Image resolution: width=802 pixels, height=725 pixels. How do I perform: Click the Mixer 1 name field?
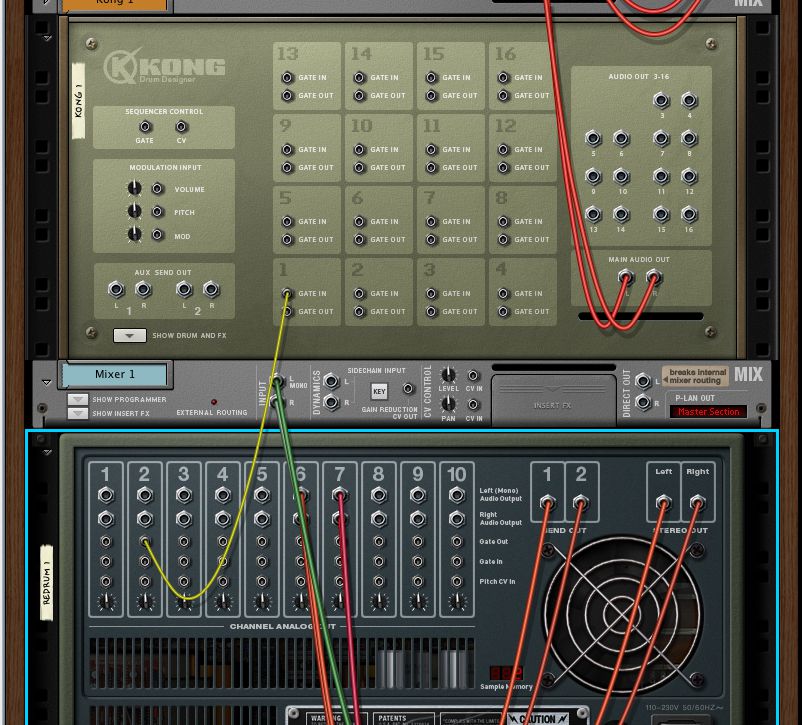(115, 375)
